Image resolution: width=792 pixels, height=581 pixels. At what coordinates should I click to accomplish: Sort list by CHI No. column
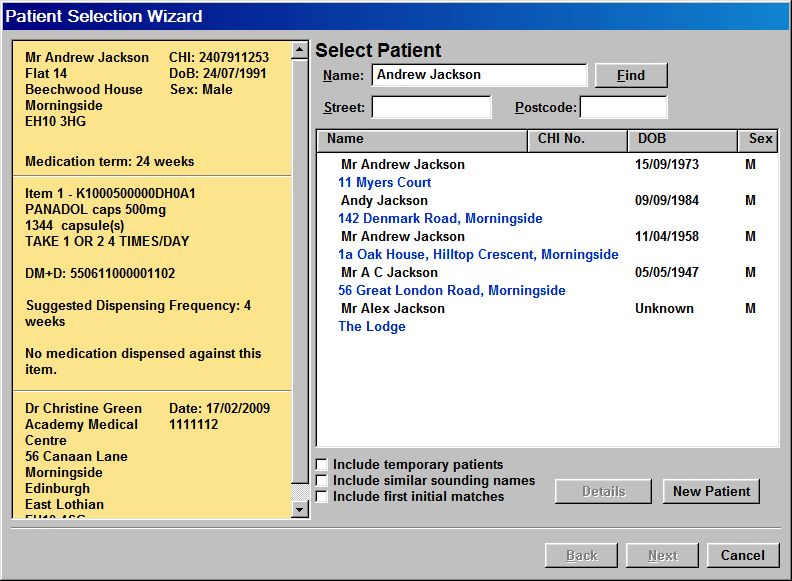click(576, 139)
